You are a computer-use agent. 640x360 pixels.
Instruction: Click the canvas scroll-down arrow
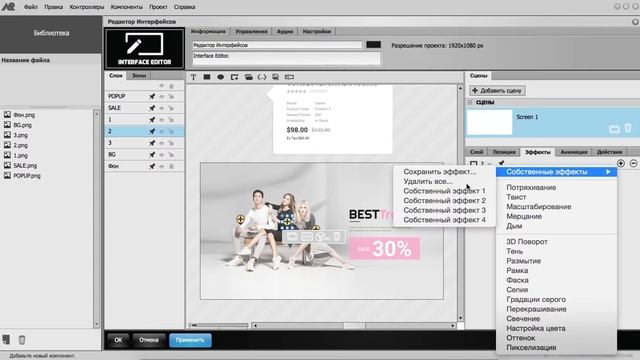(460, 318)
